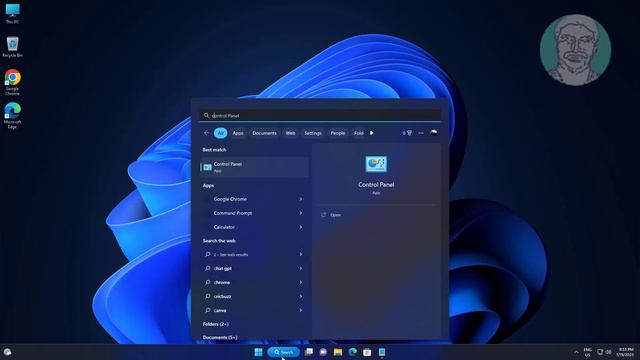Open the Recycle Bin desktop icon
The width and height of the screenshot is (640, 360).
(x=12, y=47)
